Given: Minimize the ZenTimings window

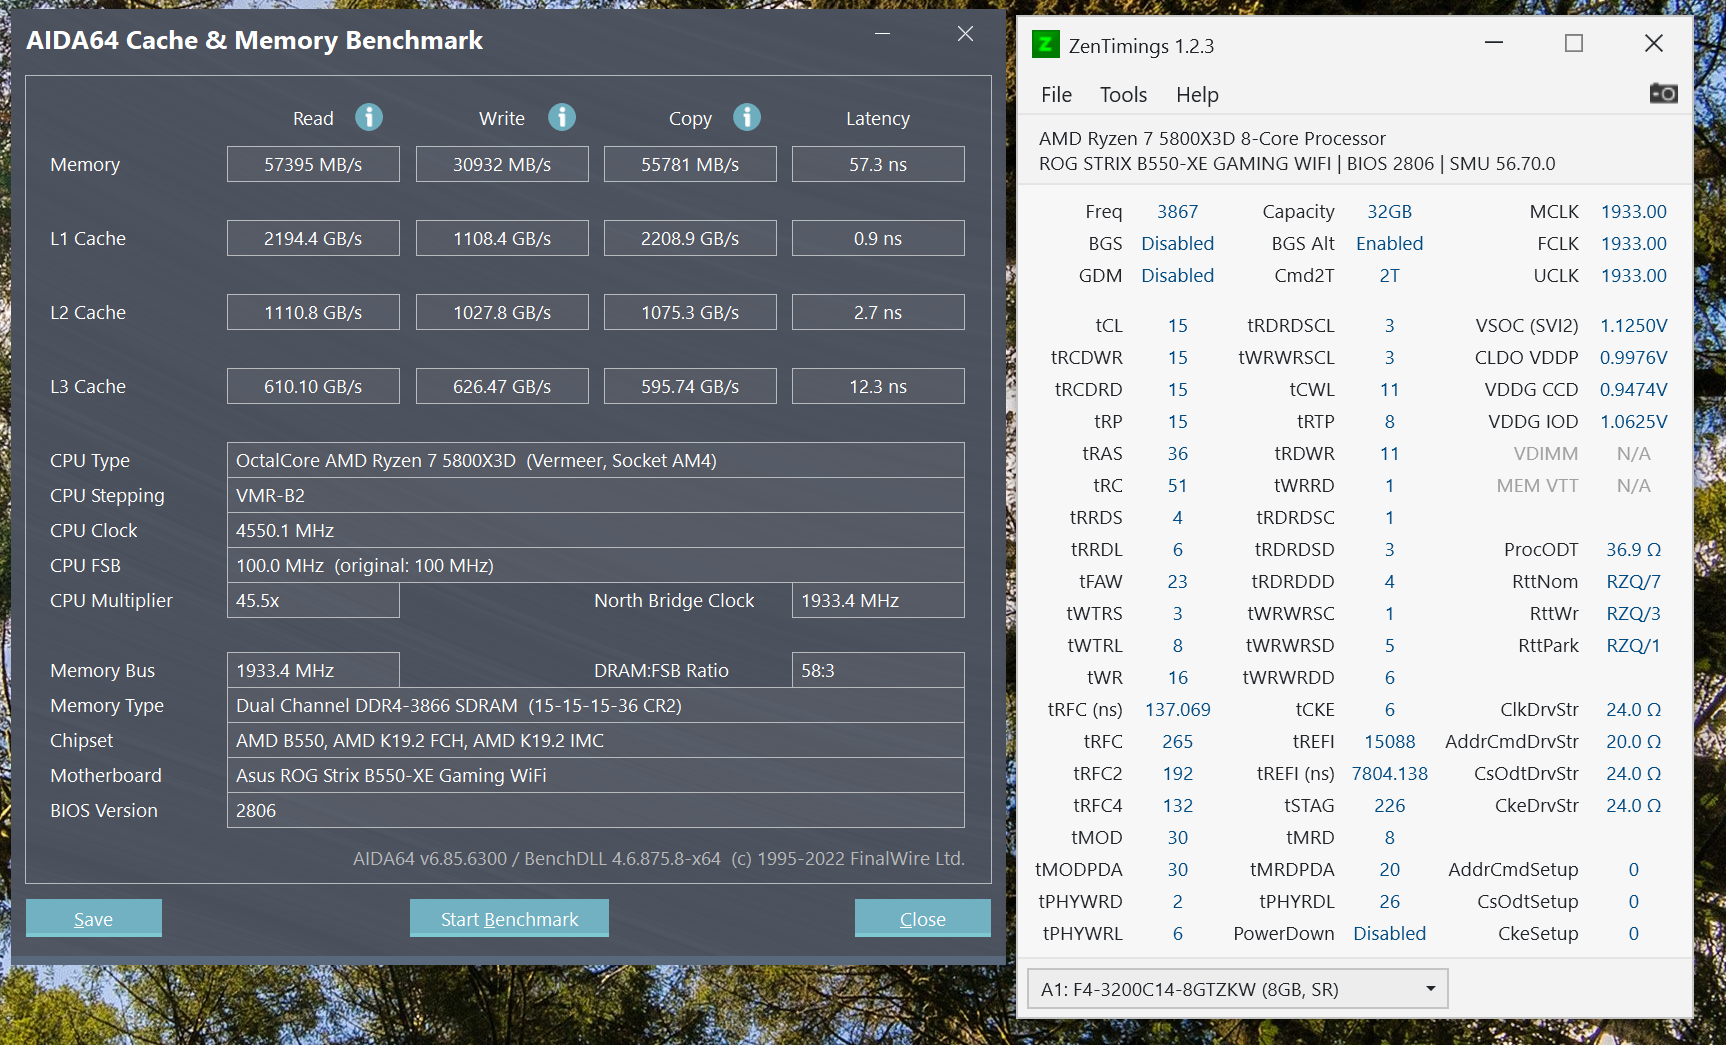Looking at the screenshot, I should 1494,43.
